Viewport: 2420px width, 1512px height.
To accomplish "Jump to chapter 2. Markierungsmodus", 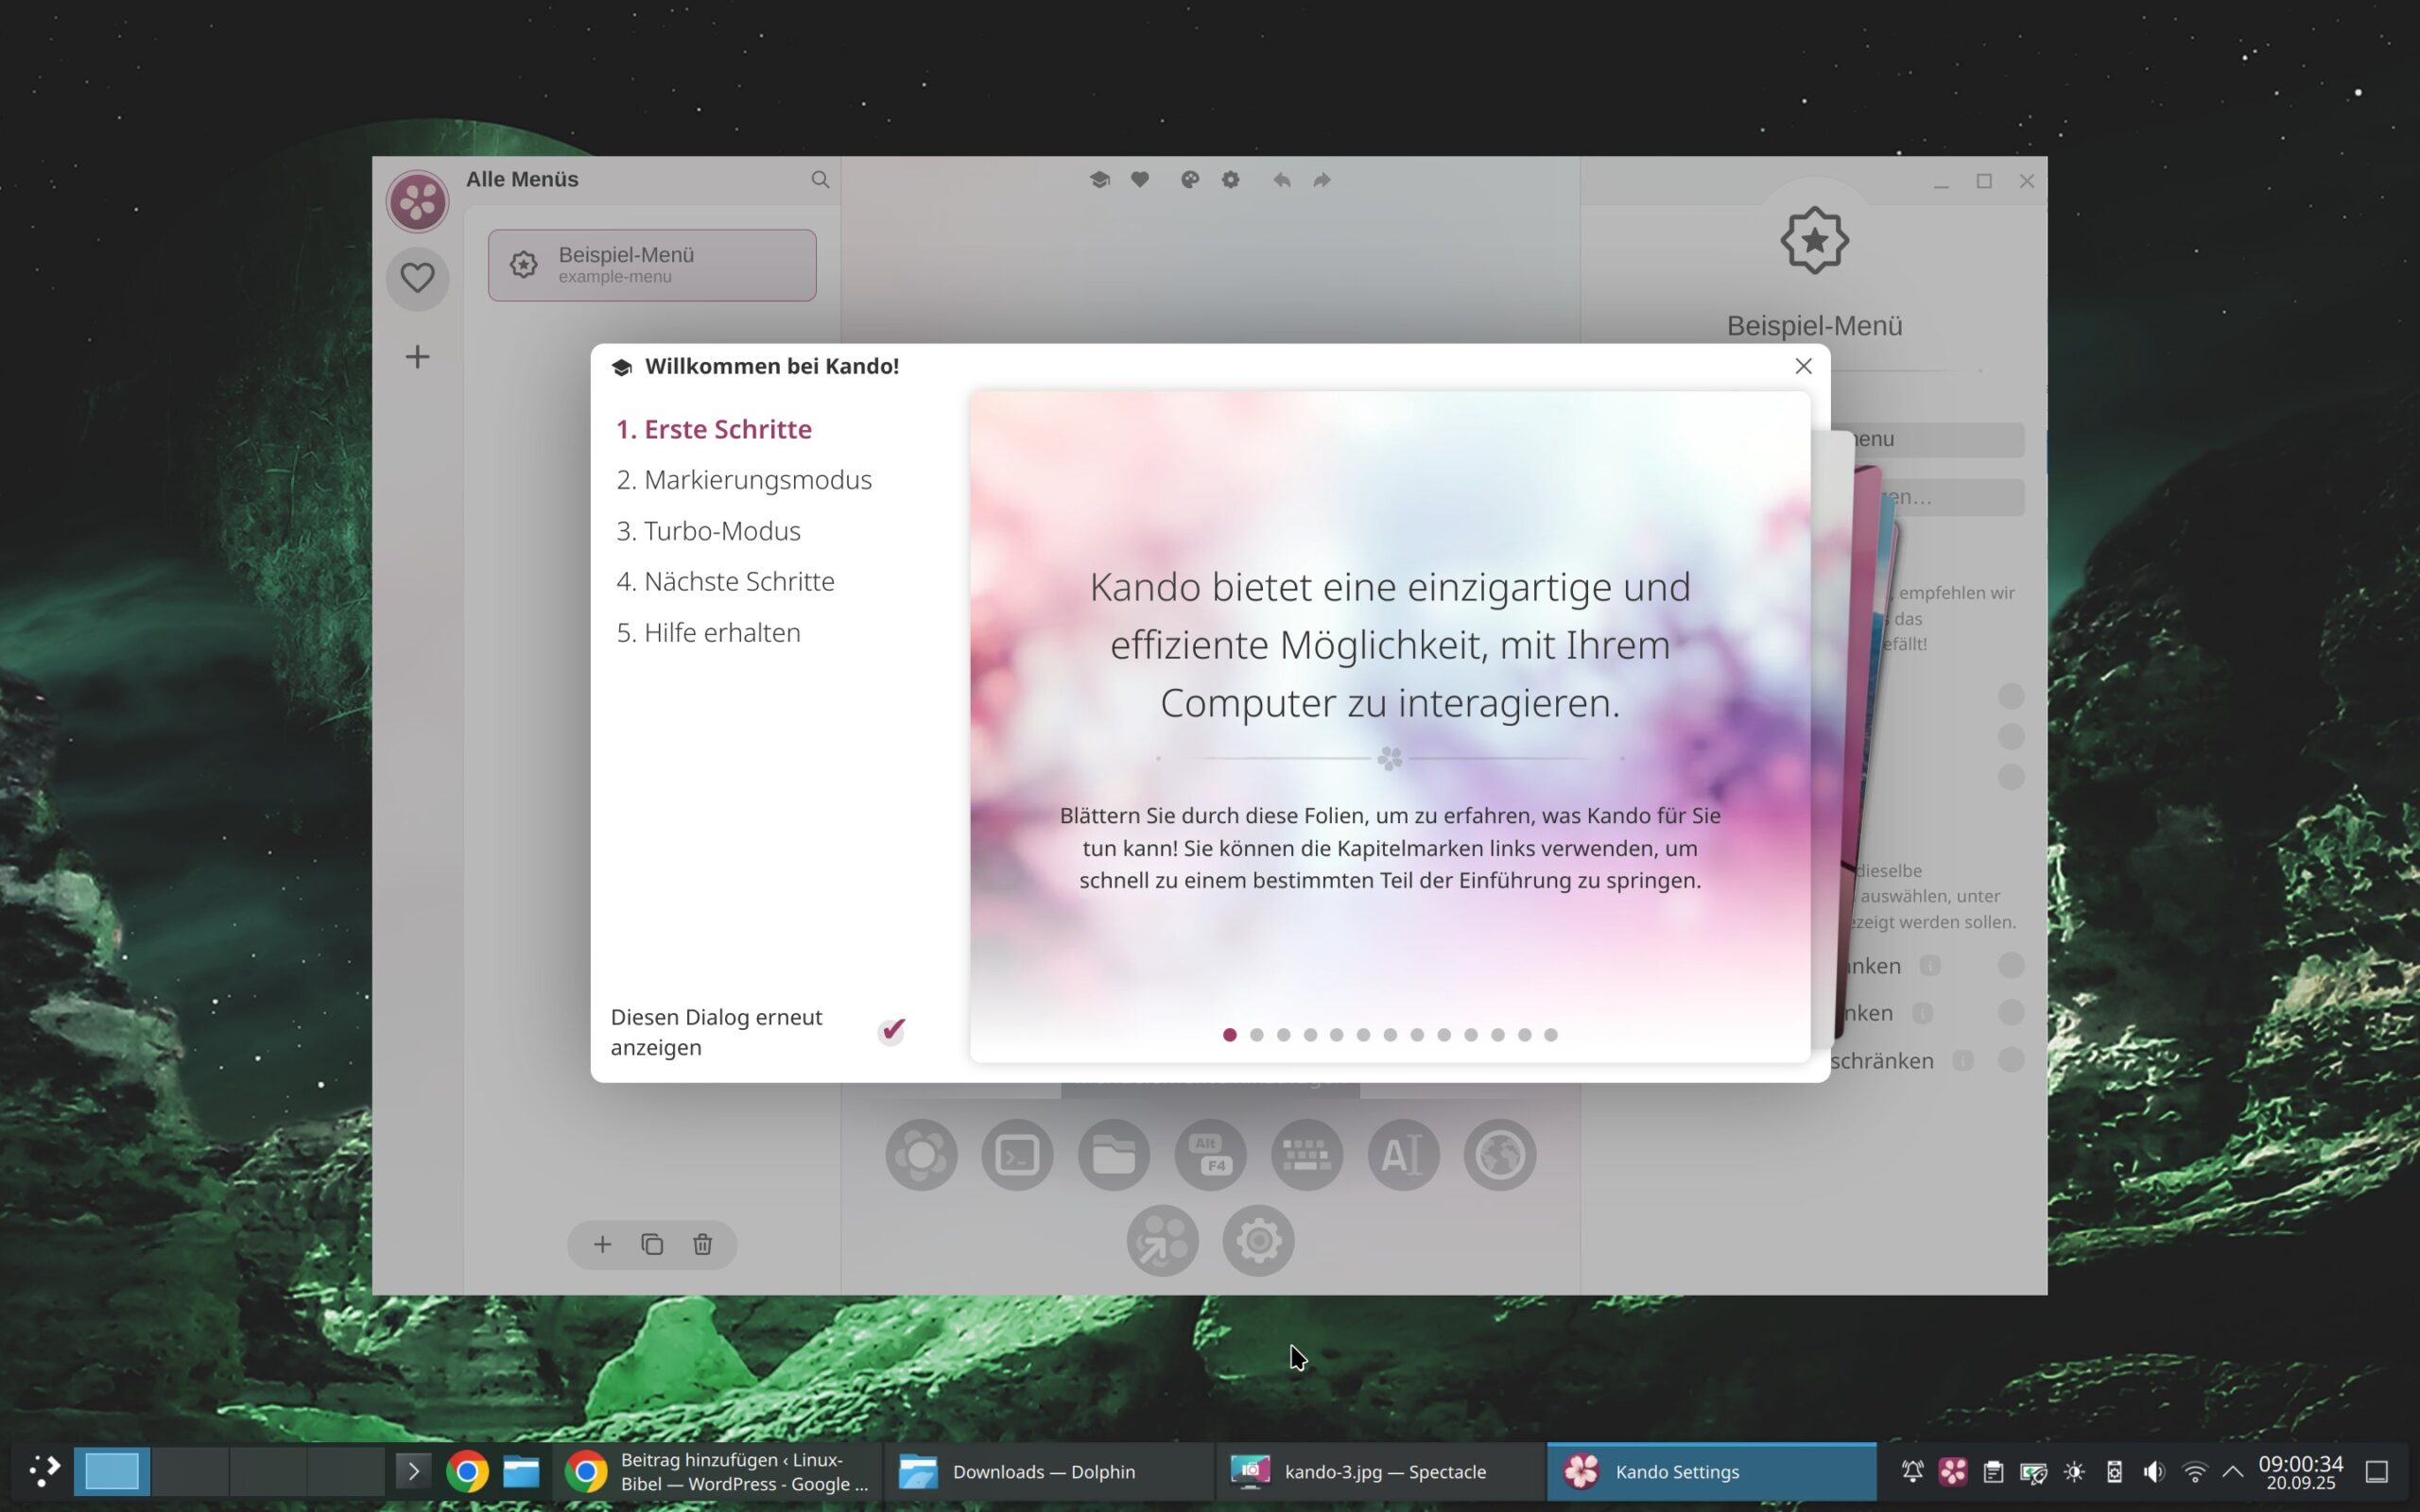I will pos(744,480).
